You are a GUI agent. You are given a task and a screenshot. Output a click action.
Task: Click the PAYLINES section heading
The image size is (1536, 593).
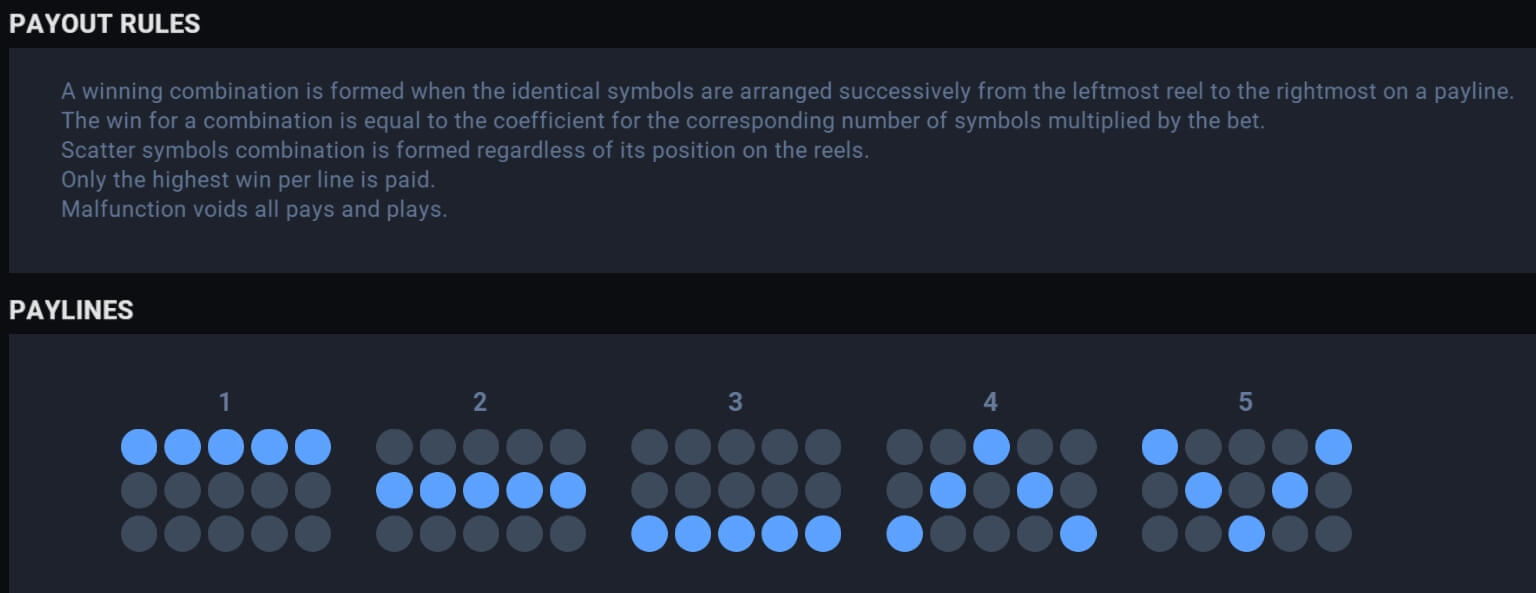pyautogui.click(x=71, y=310)
